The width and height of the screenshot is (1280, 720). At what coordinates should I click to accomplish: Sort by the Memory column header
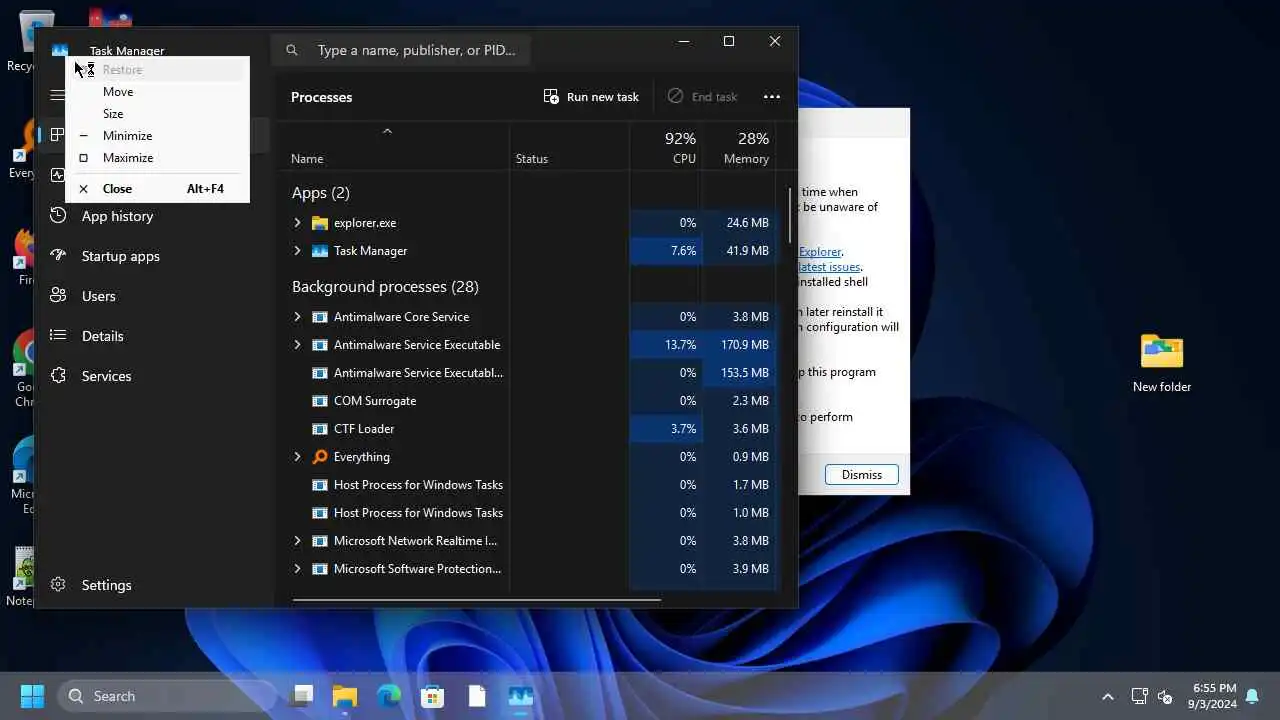[739, 147]
